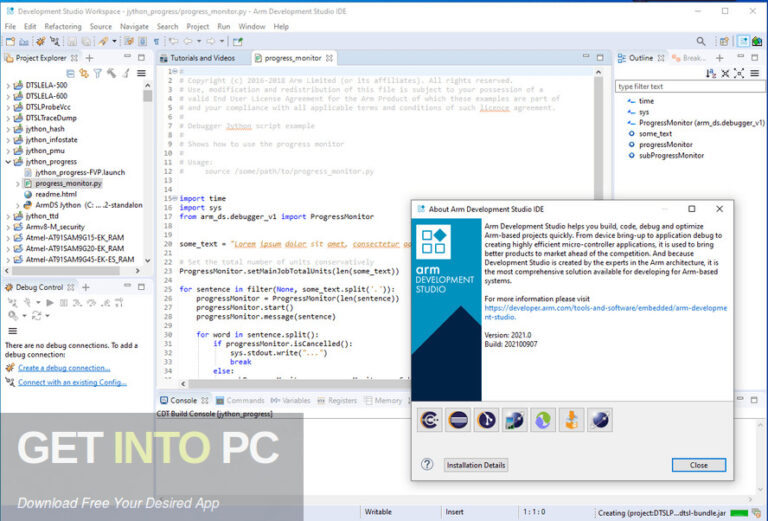Open Project Explorer view menu hamburger icon
768x521 pixels.
click(x=142, y=73)
